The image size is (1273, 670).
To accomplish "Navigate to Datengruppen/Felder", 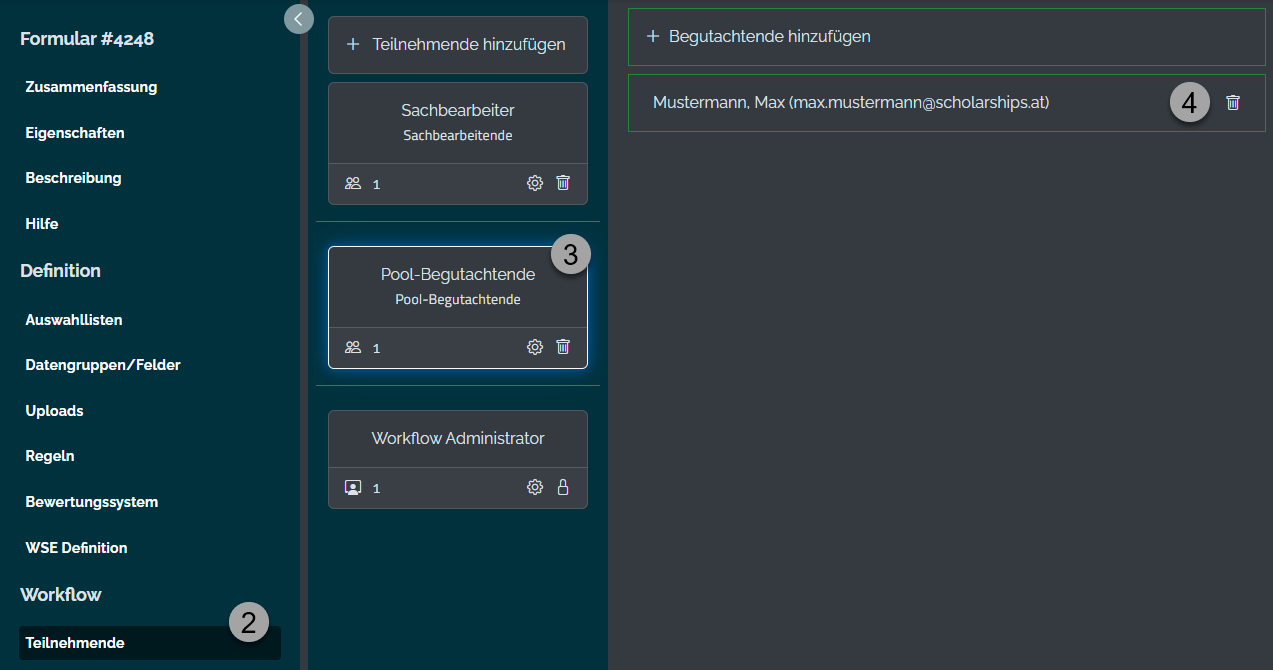I will [103, 365].
